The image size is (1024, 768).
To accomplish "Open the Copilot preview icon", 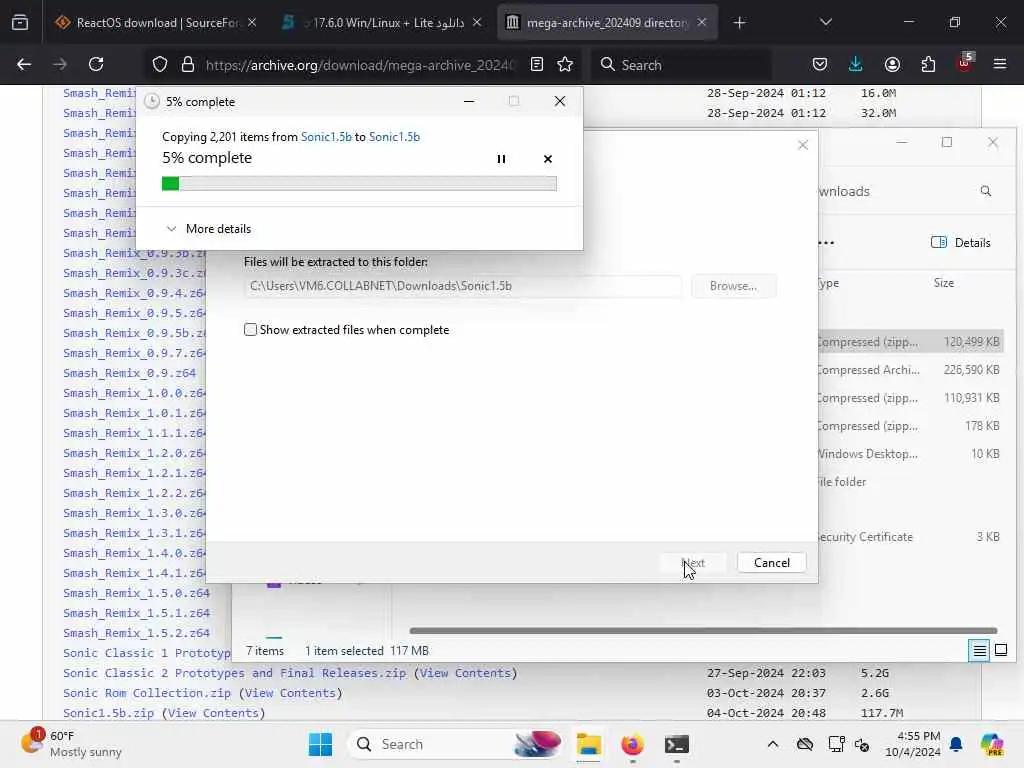I will (x=992, y=744).
